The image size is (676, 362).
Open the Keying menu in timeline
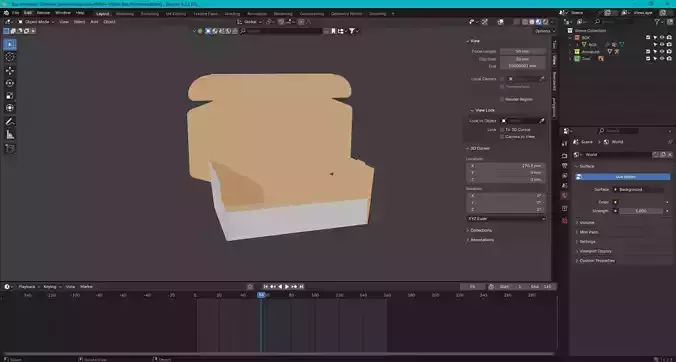pos(51,287)
